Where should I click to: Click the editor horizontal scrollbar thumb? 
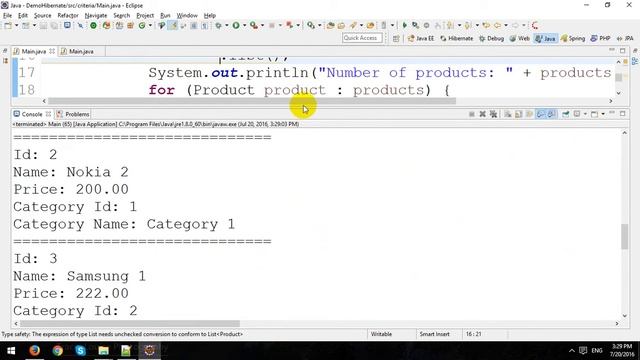tap(252, 101)
